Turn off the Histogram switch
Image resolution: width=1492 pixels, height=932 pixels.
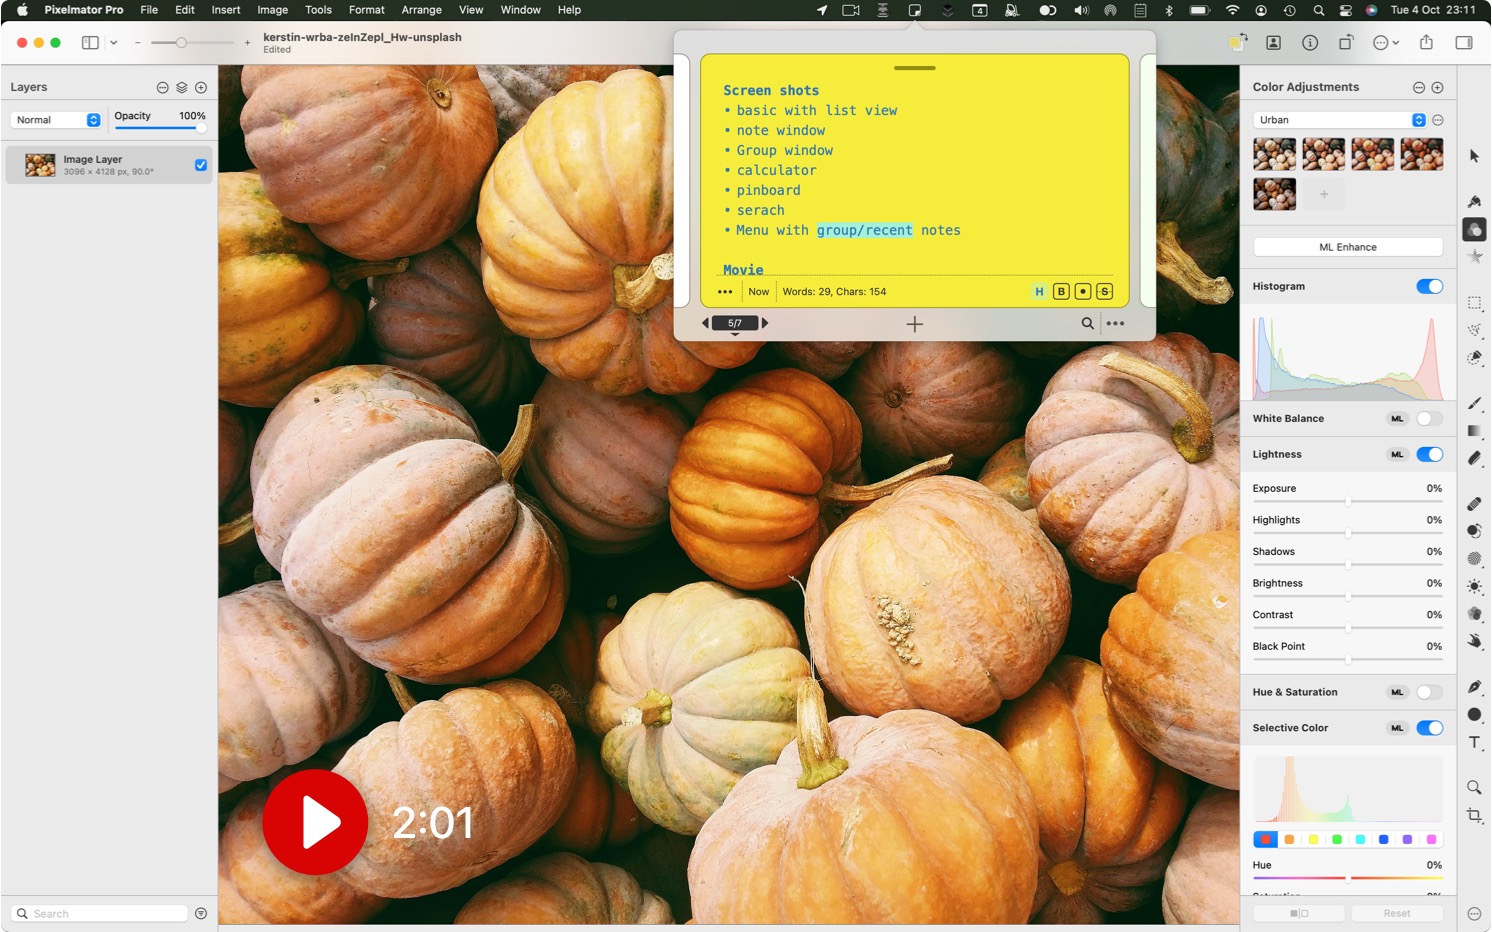click(x=1429, y=287)
